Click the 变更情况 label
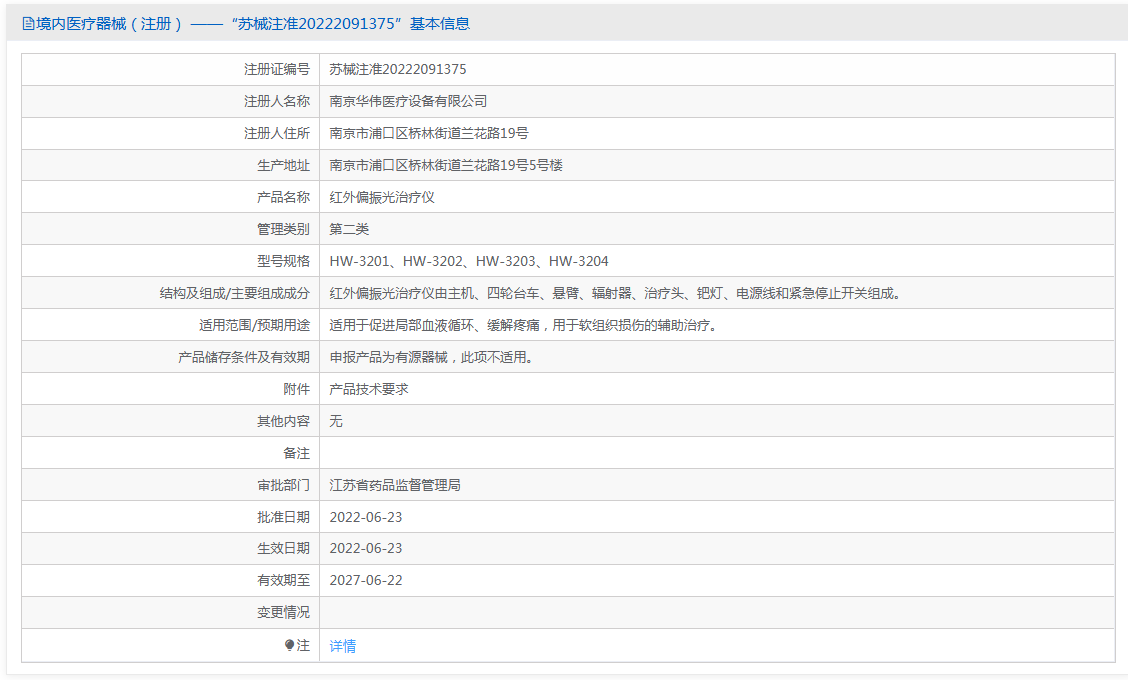Viewport: 1128px width, 680px height. coord(283,612)
